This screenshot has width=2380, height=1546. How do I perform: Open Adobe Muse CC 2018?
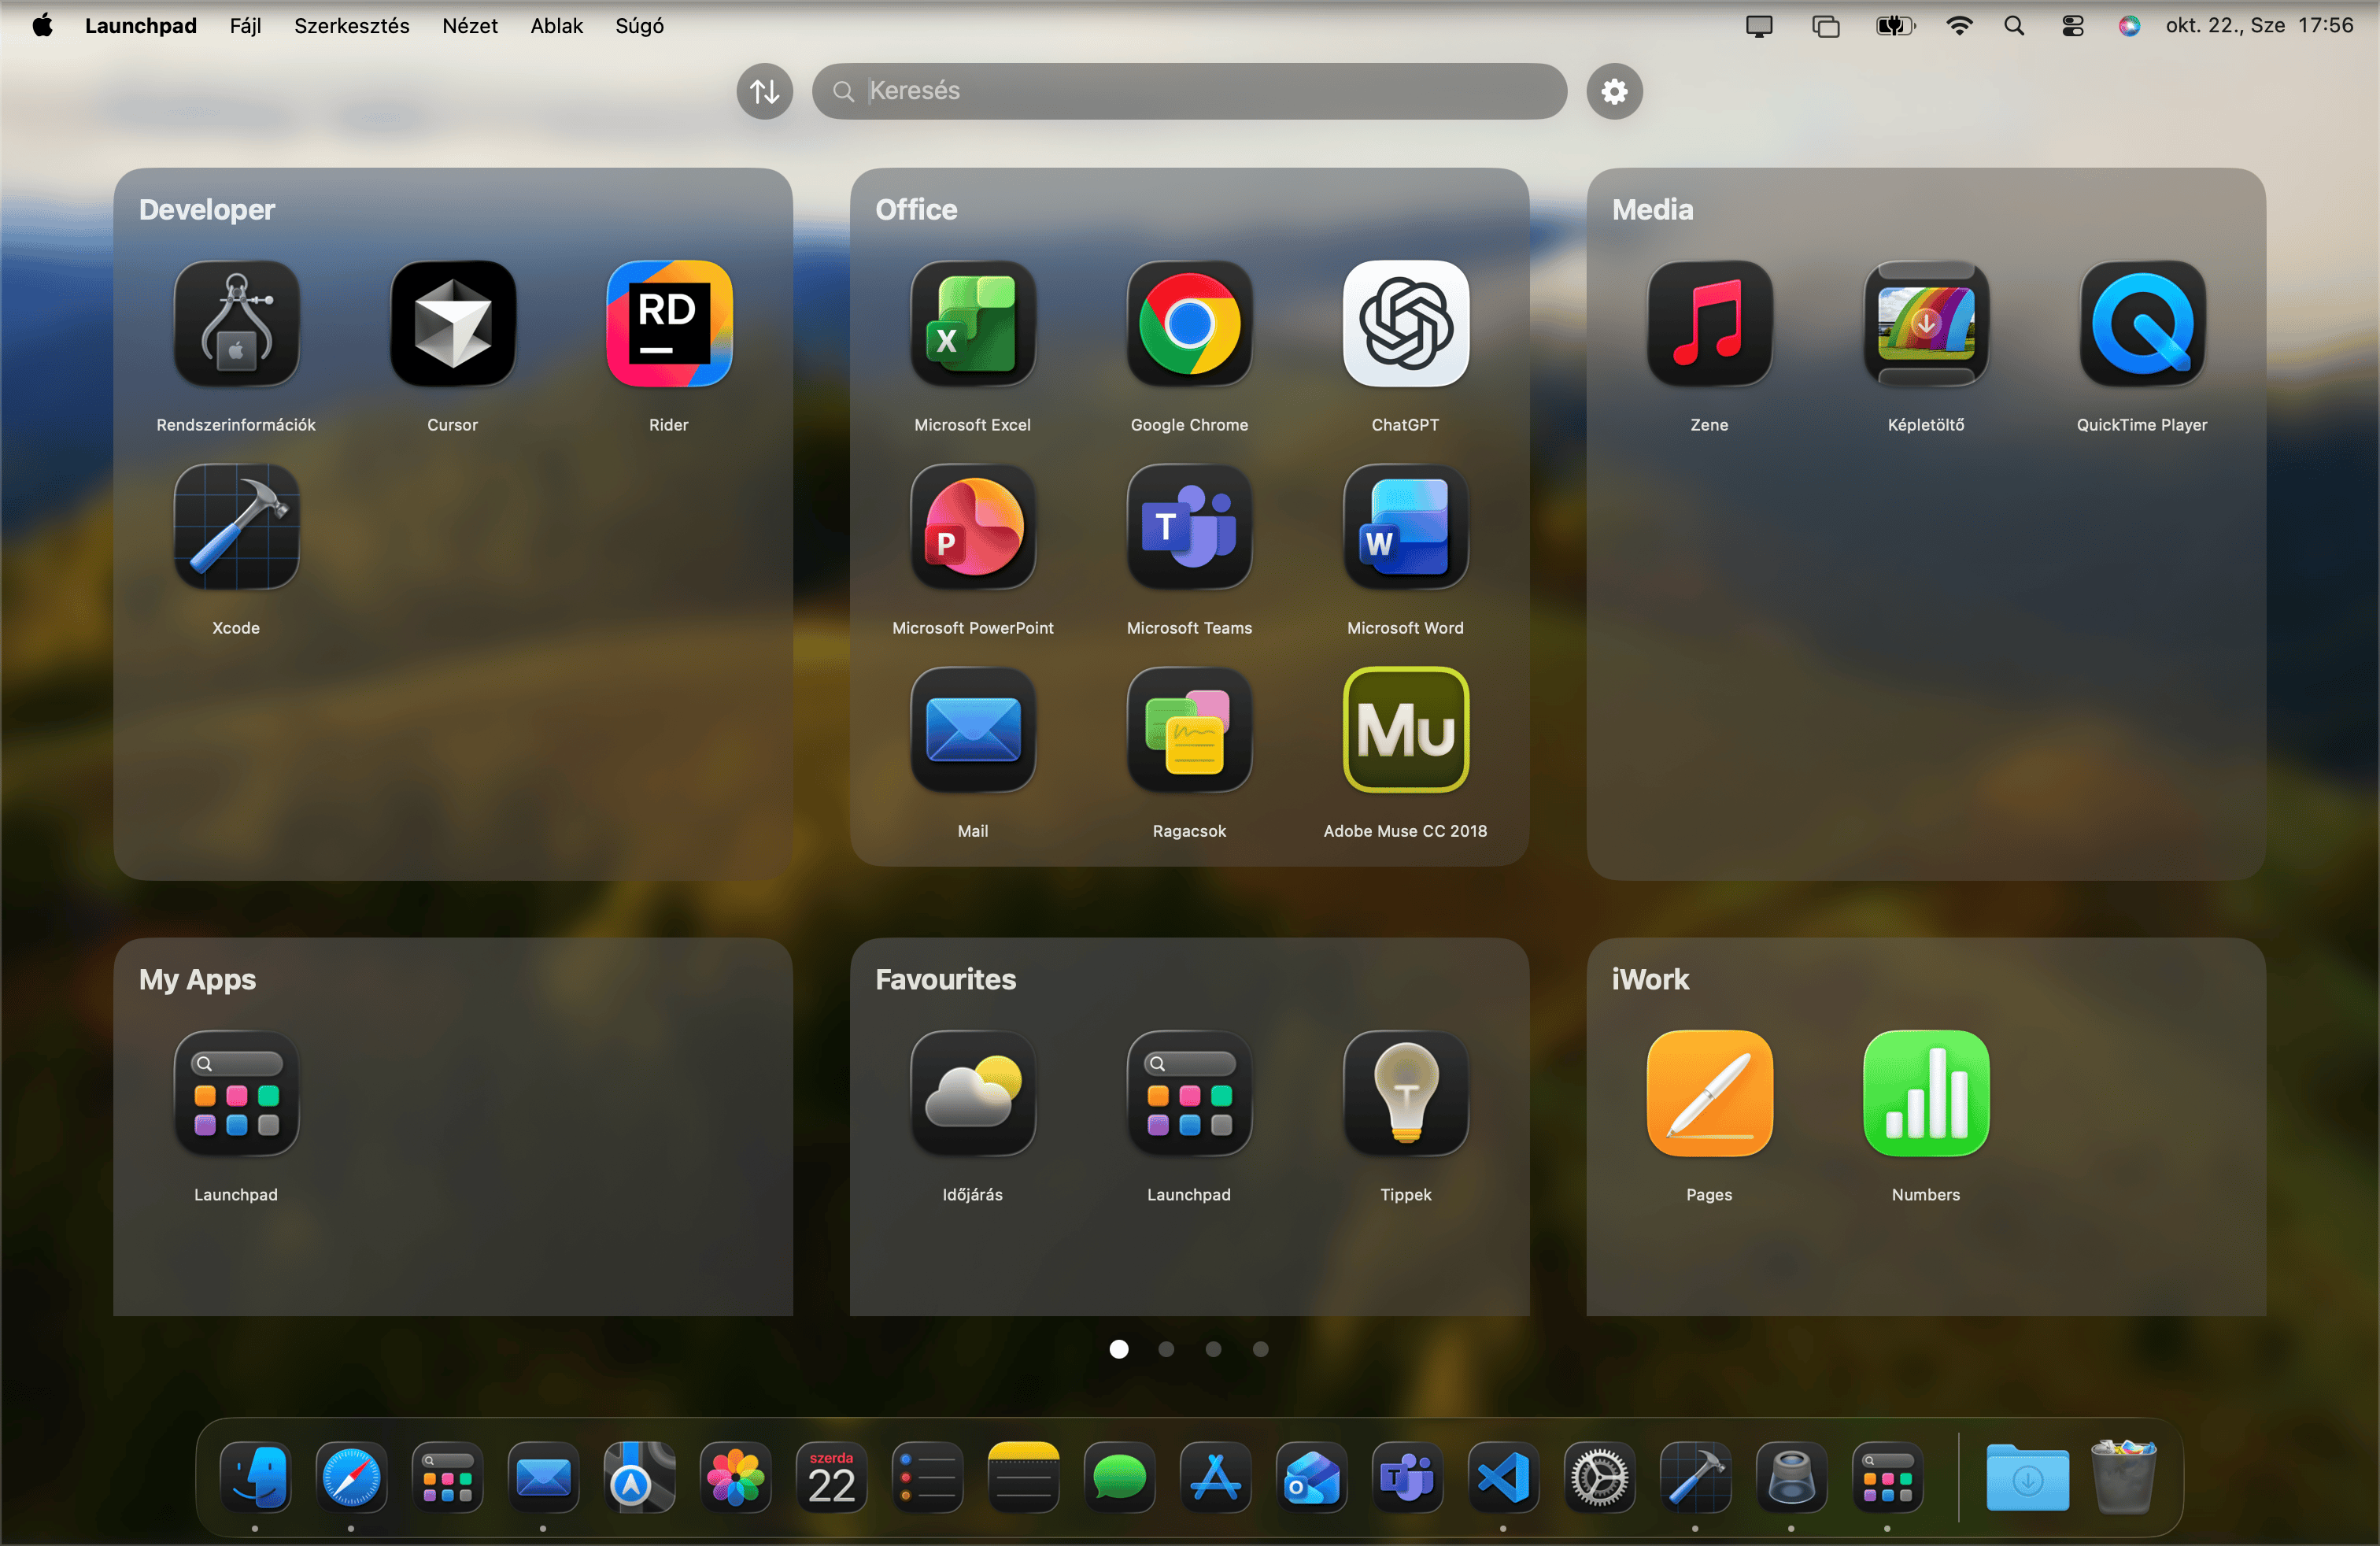click(x=1404, y=733)
